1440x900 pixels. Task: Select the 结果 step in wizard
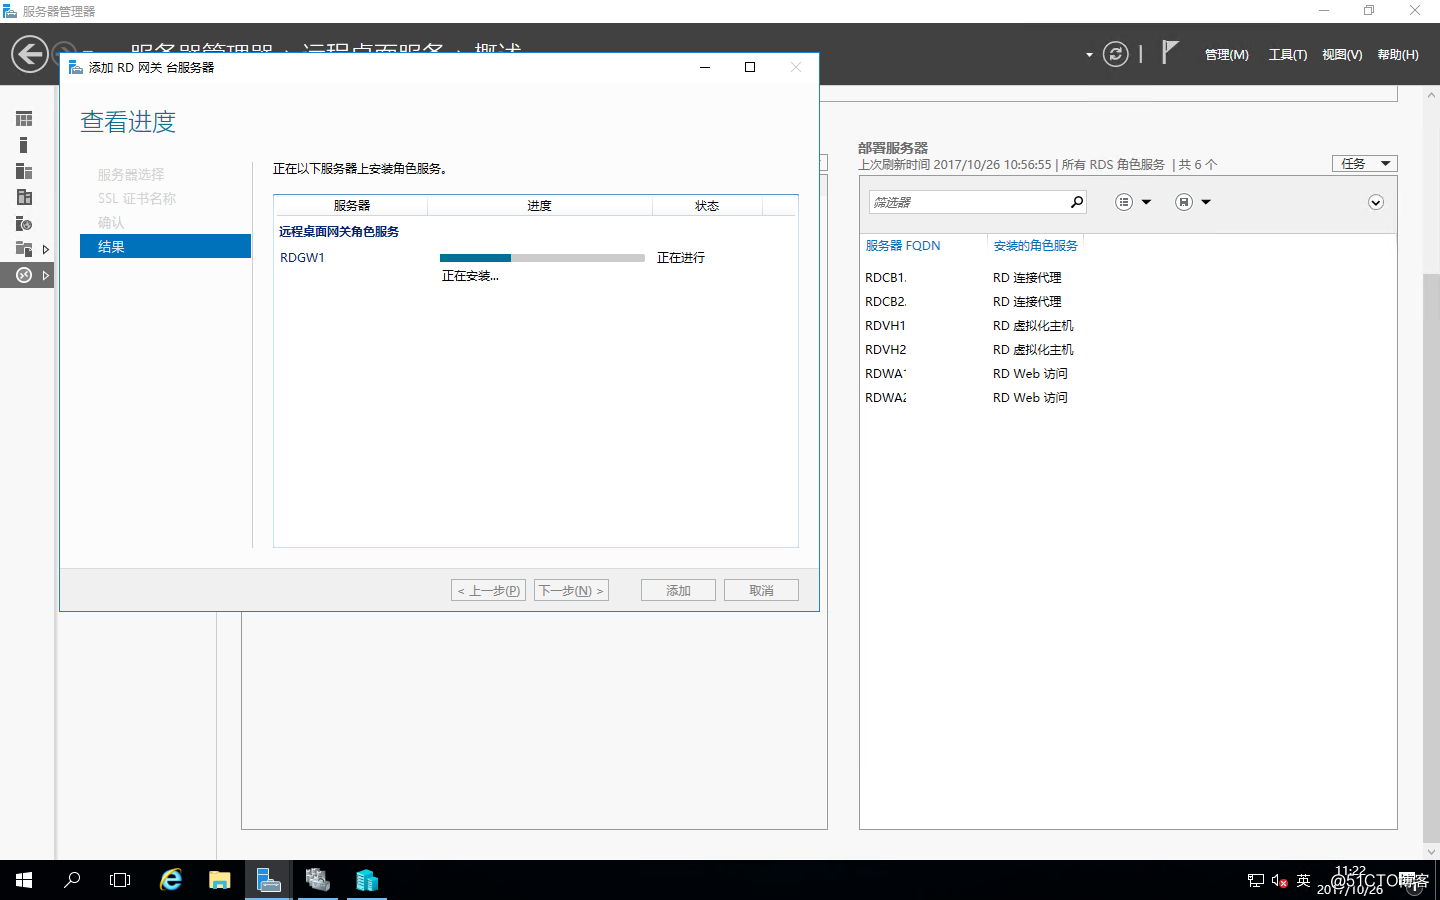click(165, 246)
